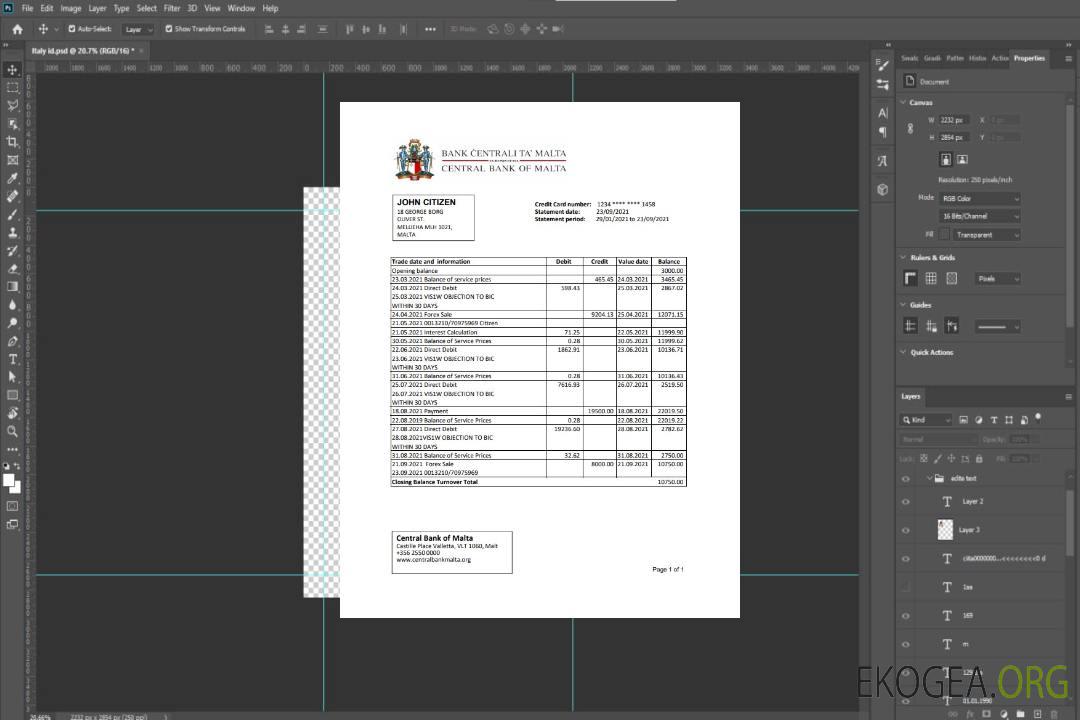1080x720 pixels.
Task: Open the Auto-Select Layer dropdown
Action: pyautogui.click(x=138, y=29)
